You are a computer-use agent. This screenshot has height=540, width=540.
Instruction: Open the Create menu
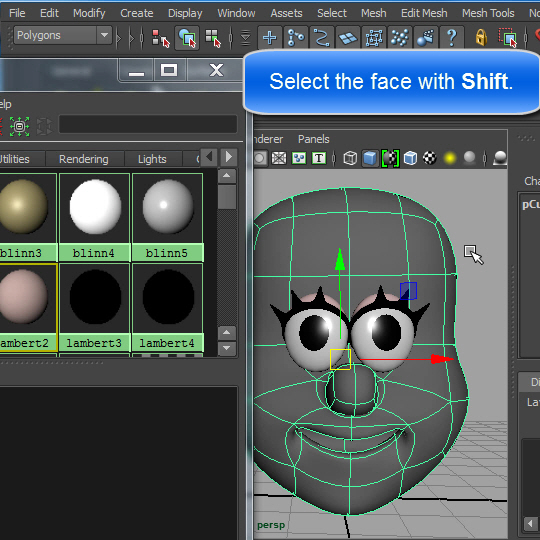pos(137,13)
